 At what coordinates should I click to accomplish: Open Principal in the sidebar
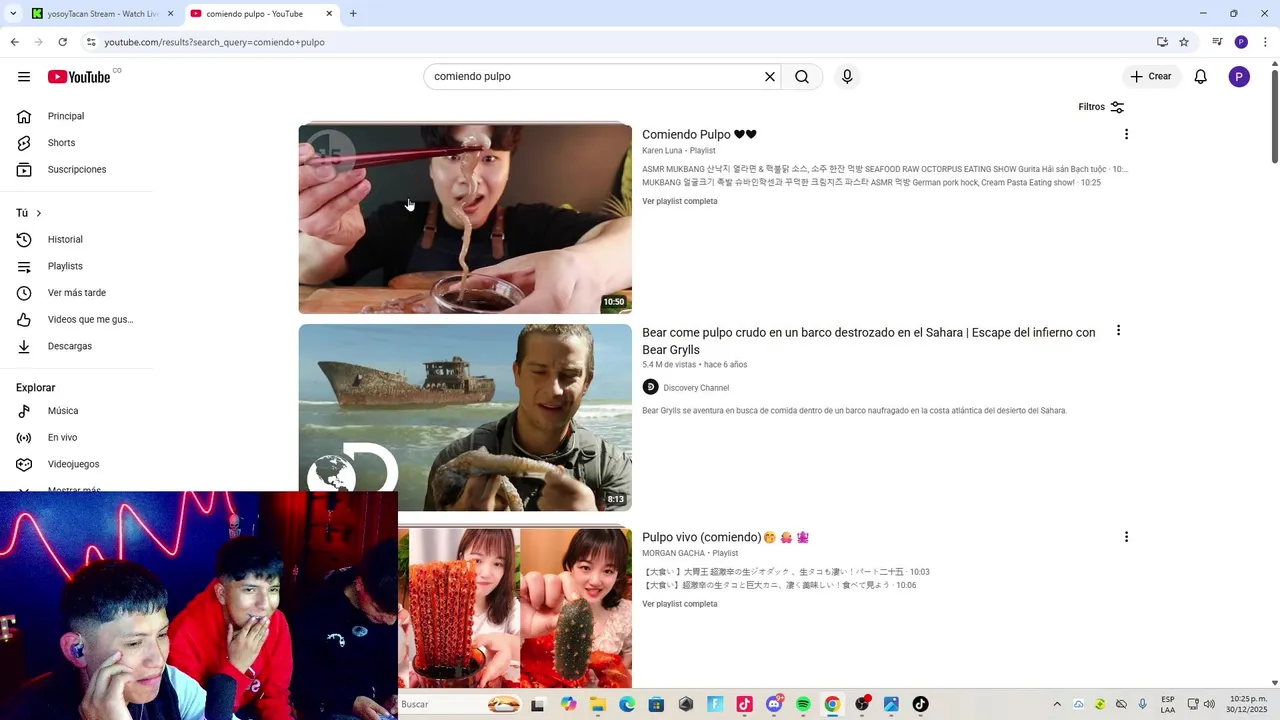[x=66, y=116]
